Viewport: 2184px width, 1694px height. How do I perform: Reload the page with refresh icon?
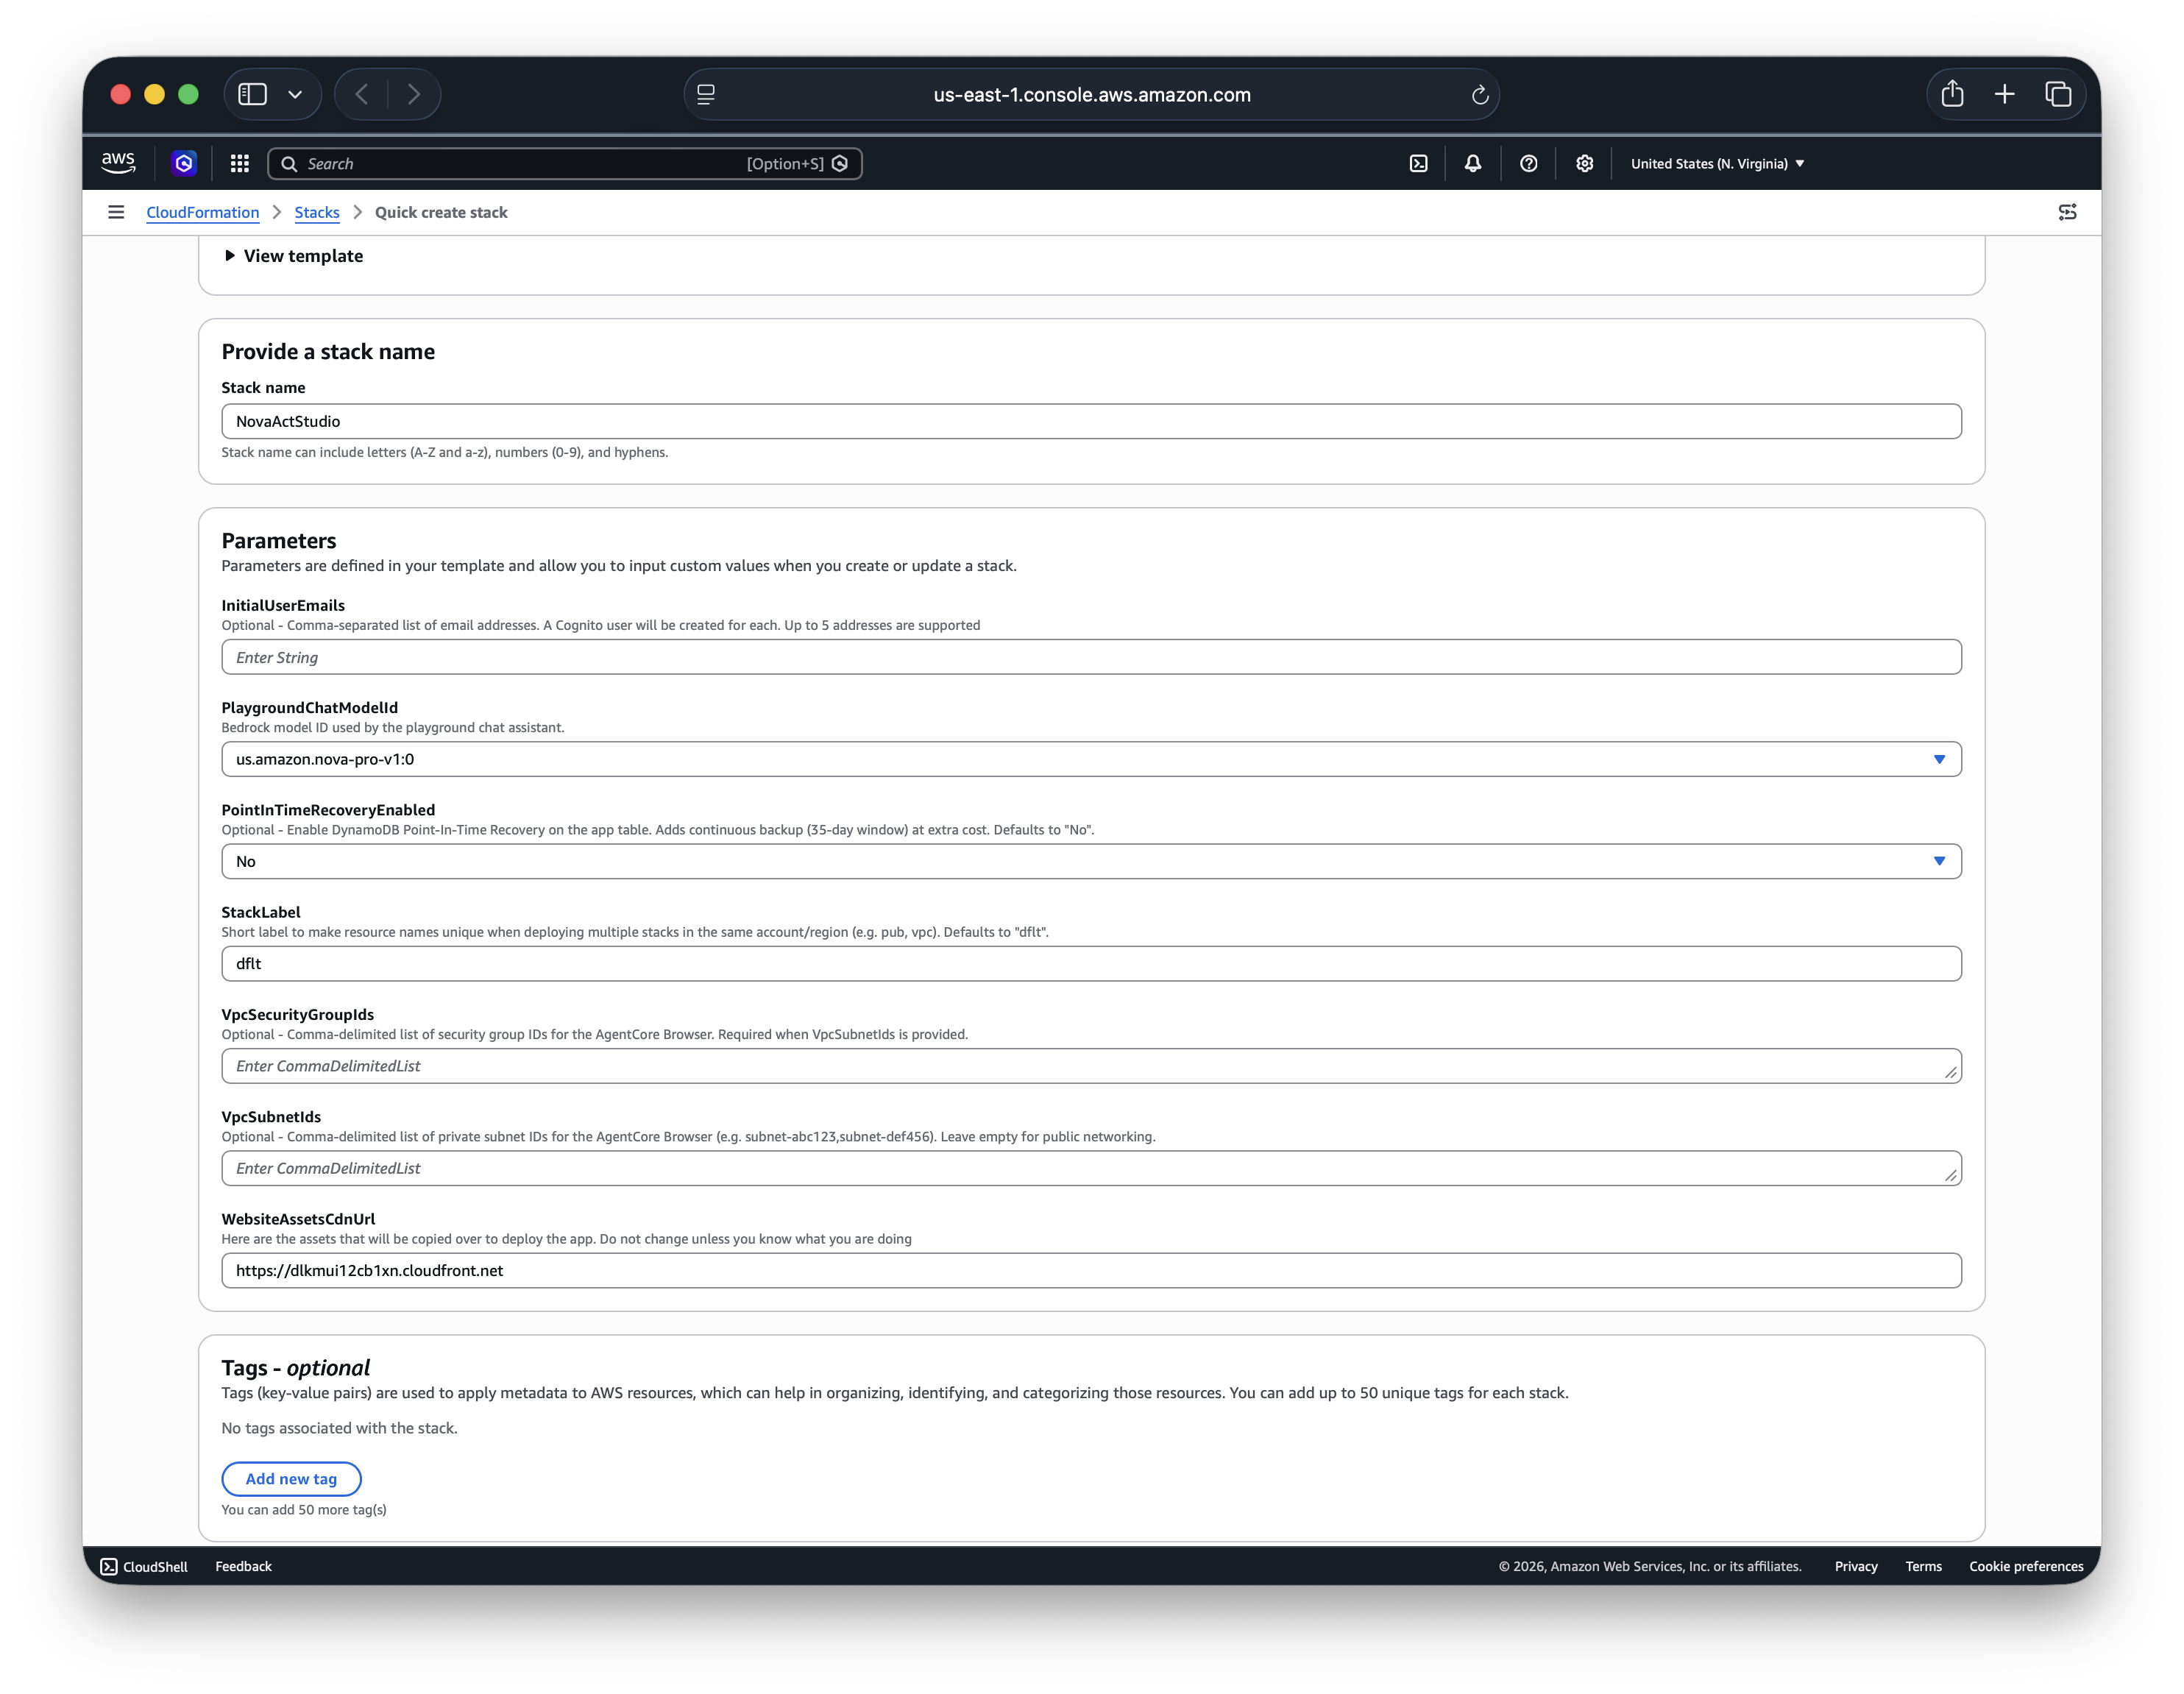(1480, 95)
